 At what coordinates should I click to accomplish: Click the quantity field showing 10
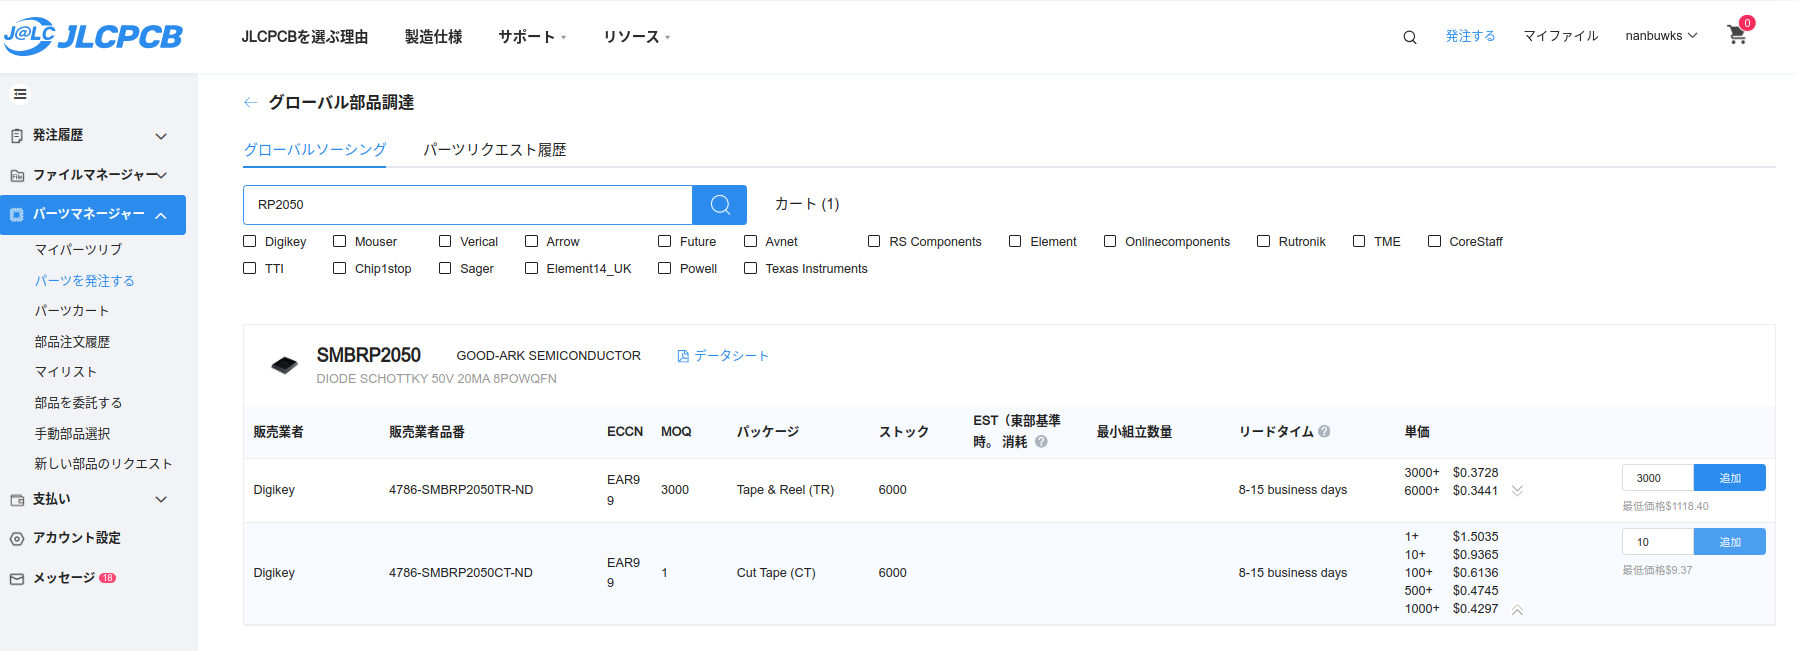click(x=1658, y=542)
